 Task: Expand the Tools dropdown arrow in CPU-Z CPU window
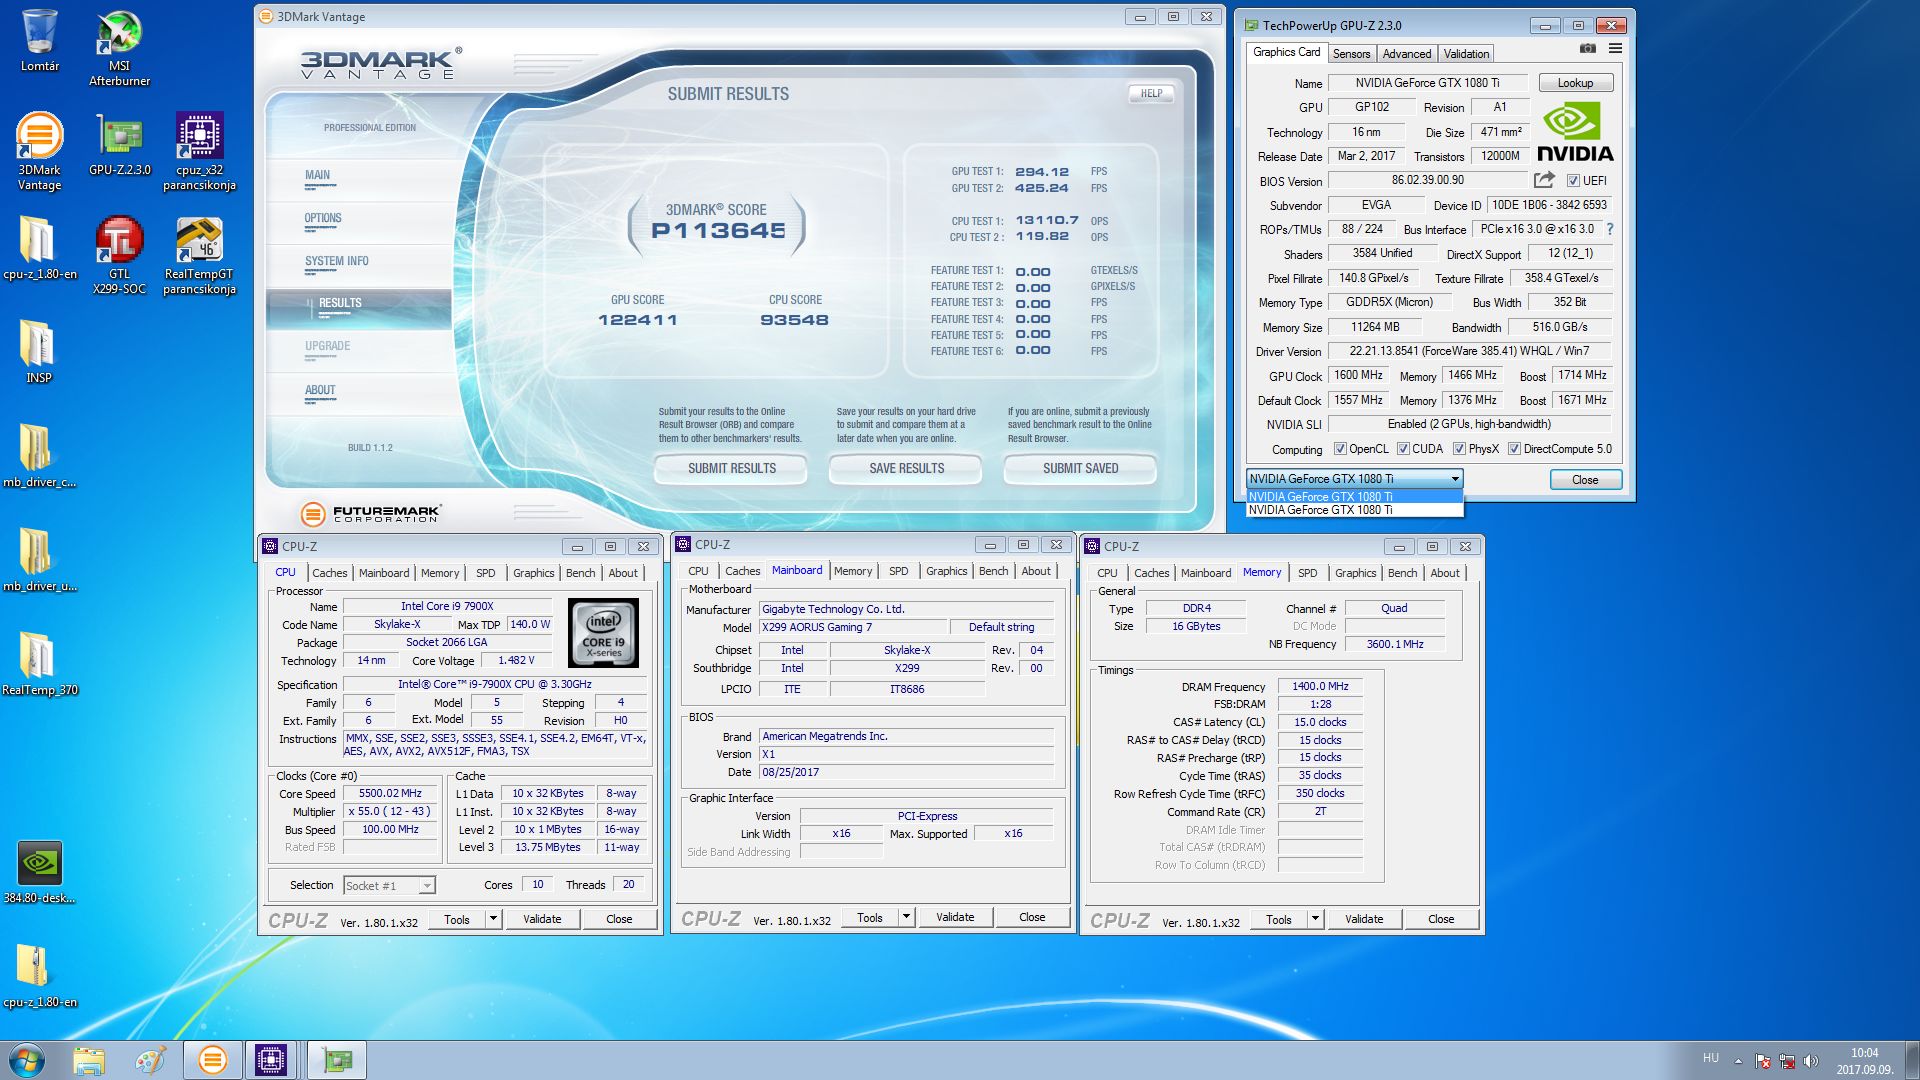click(493, 919)
